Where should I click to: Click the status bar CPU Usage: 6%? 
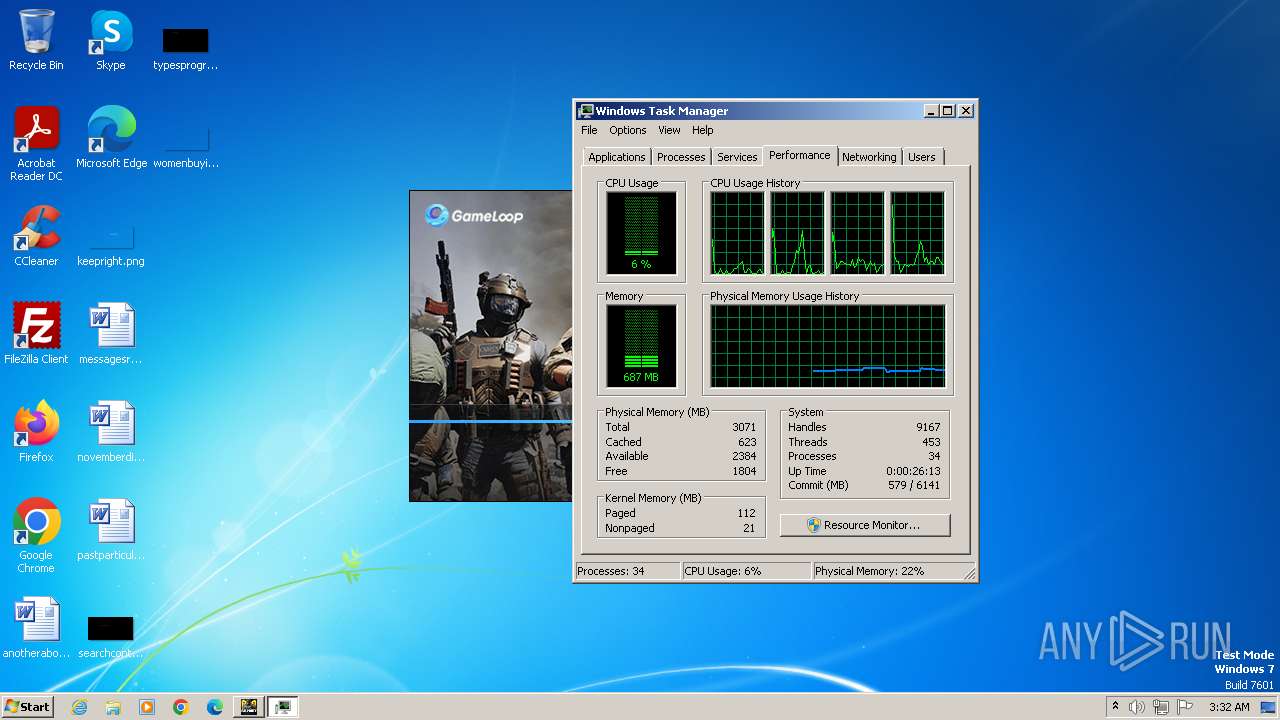(x=746, y=571)
